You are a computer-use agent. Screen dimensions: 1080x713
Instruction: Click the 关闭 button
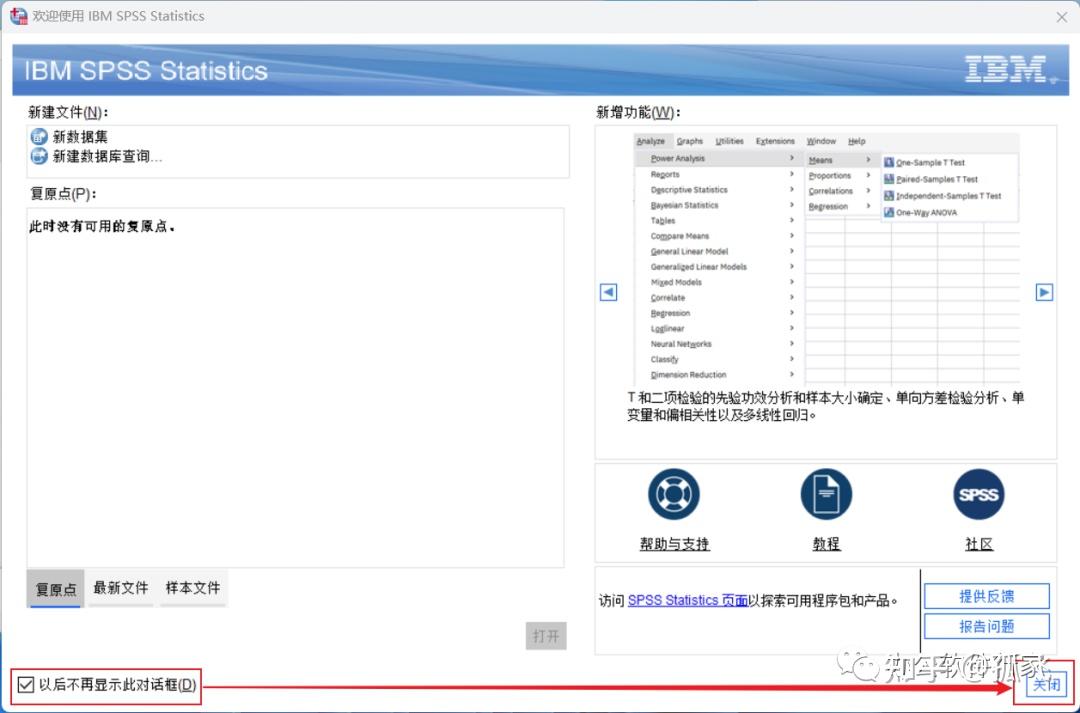point(1047,684)
